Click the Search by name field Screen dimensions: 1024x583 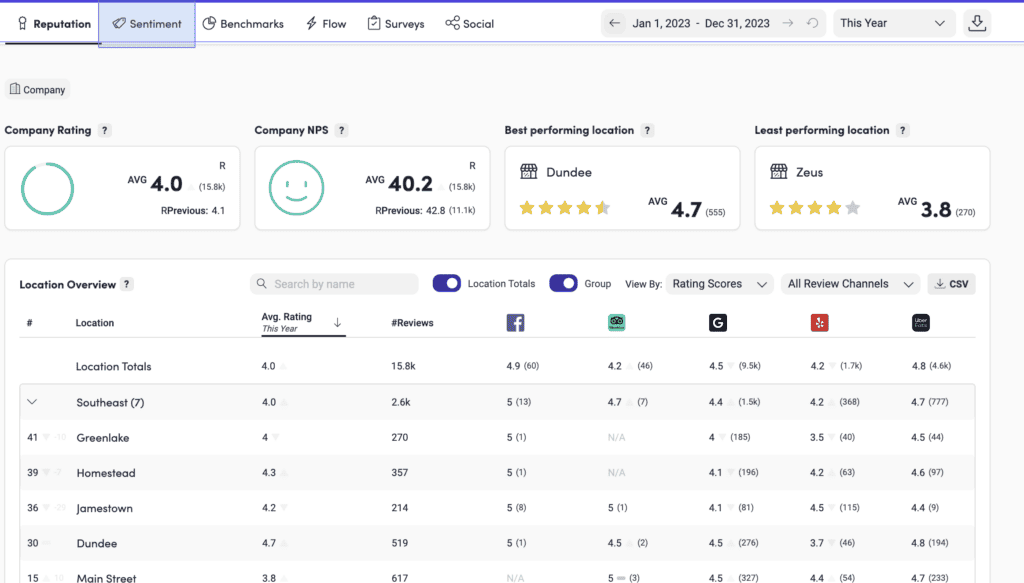334,284
